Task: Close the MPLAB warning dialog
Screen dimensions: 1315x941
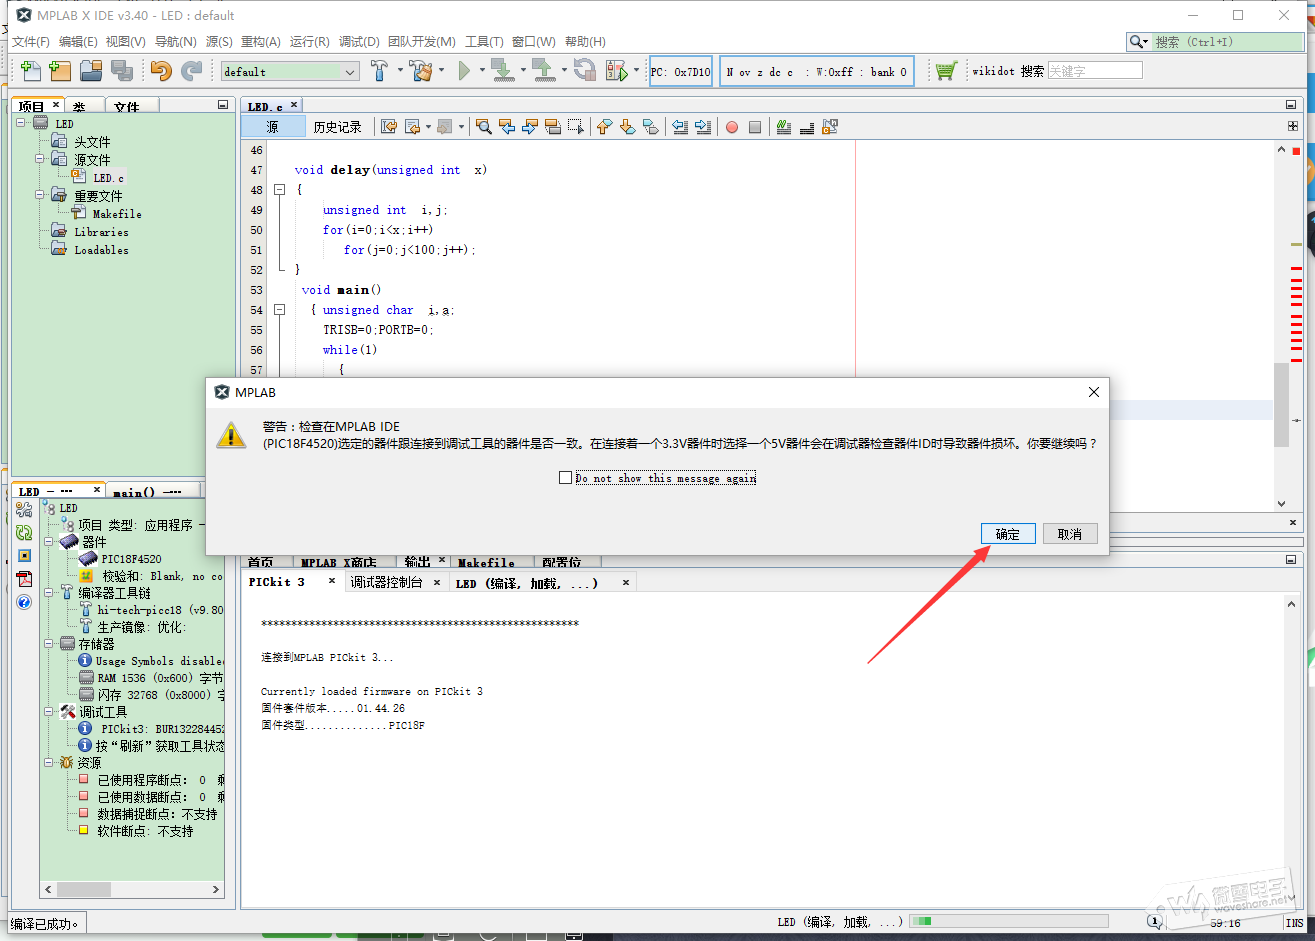Action: [x=1093, y=392]
